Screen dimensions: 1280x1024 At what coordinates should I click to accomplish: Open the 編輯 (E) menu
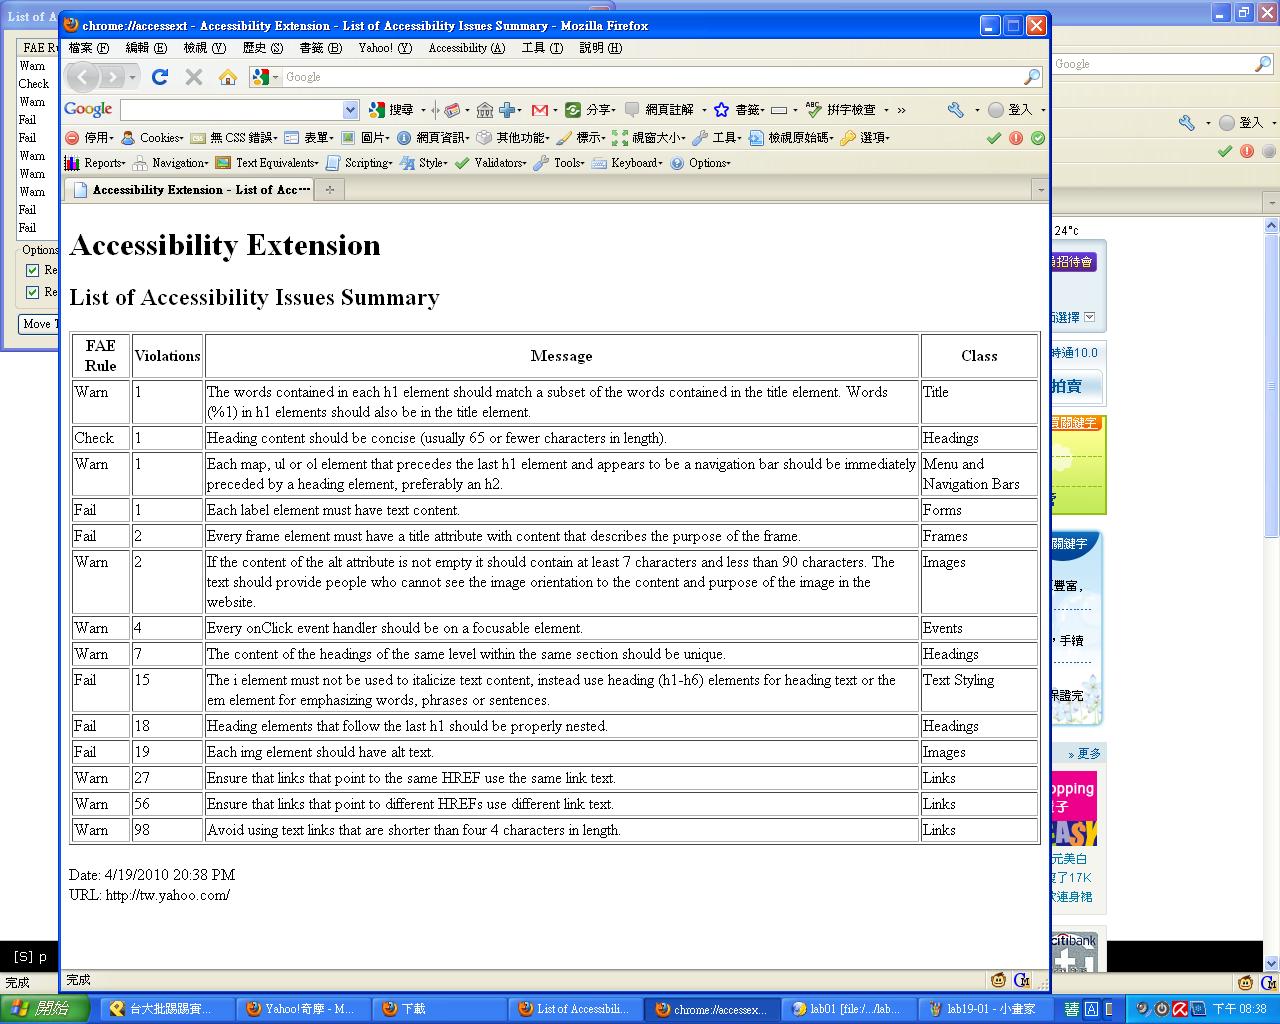pos(146,48)
